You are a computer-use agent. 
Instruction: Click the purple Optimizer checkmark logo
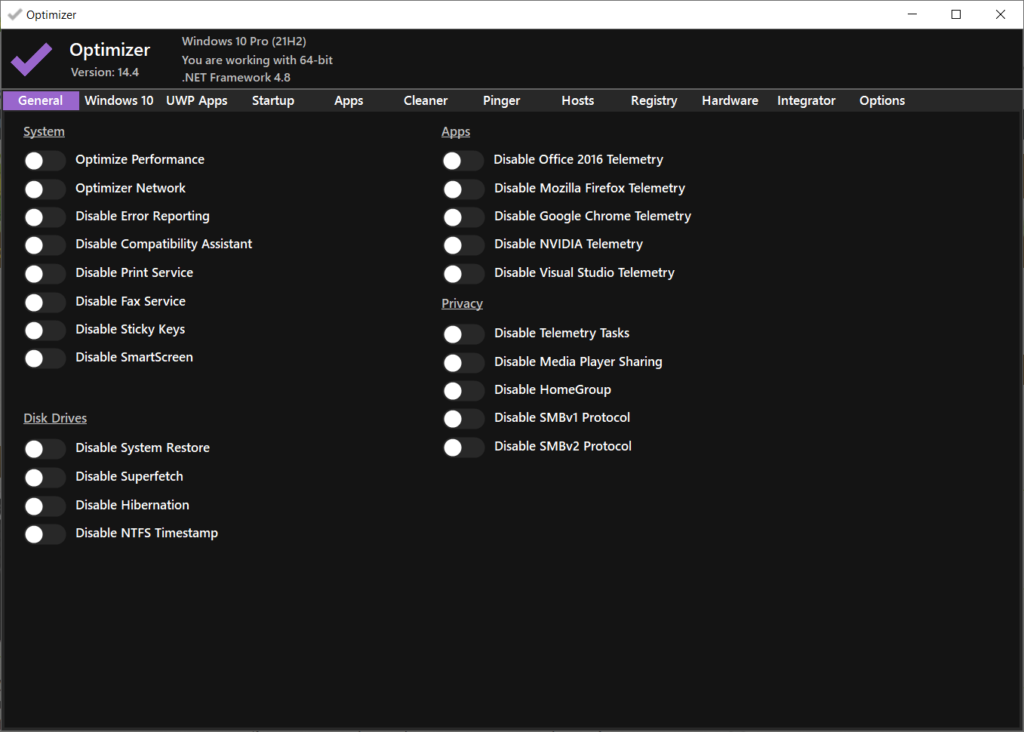[31, 59]
